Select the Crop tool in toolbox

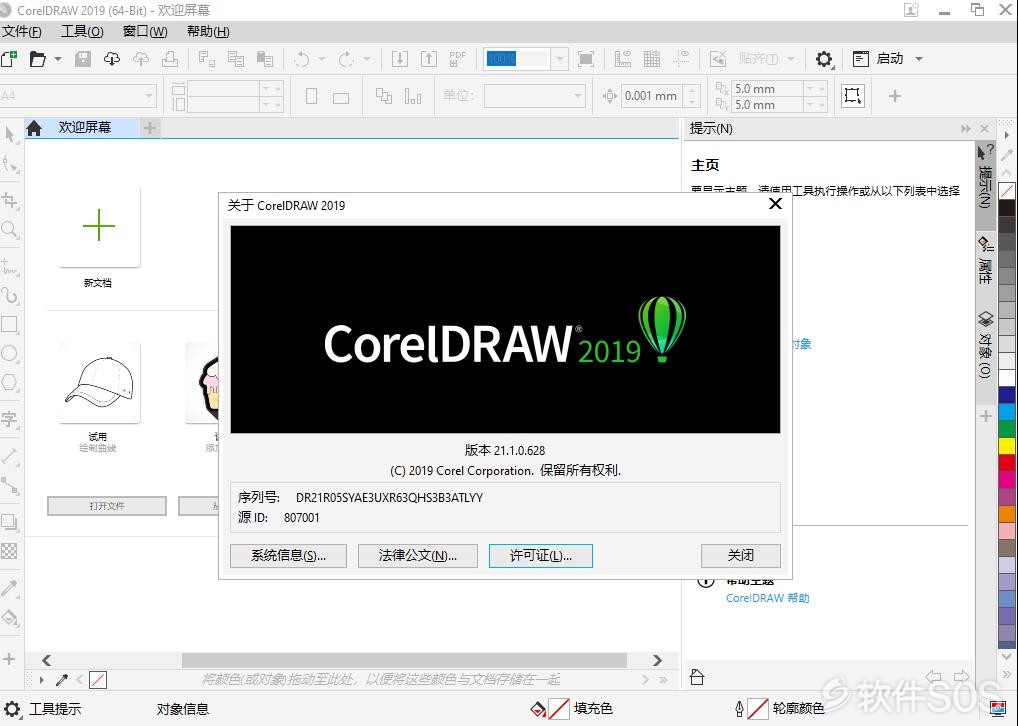tap(10, 199)
